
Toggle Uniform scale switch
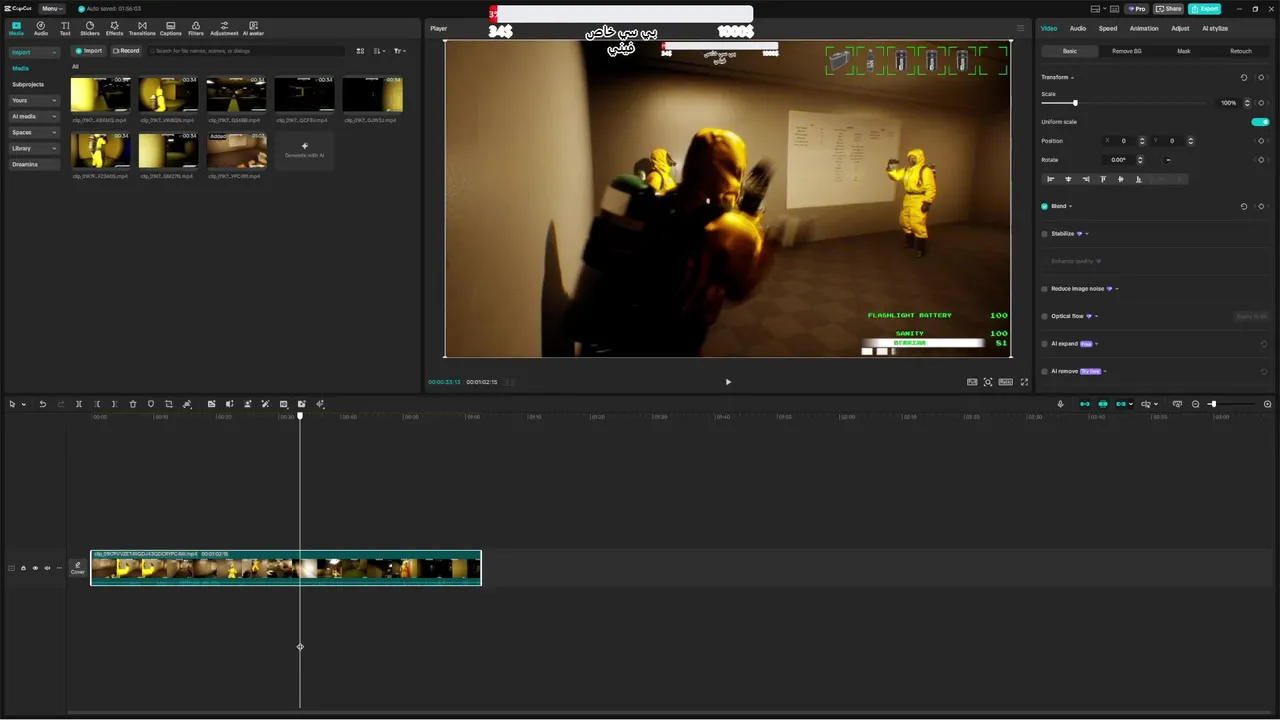point(1260,122)
